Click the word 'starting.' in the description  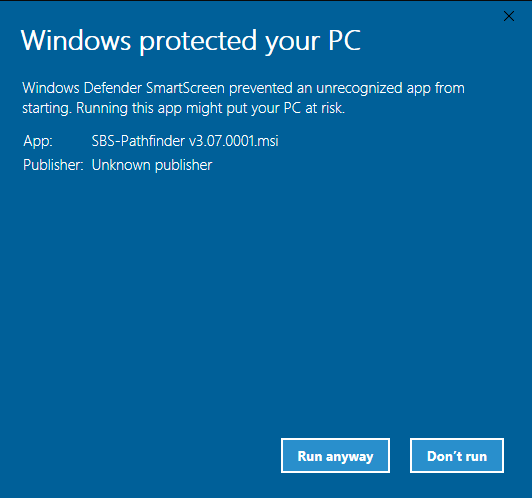[47, 109]
